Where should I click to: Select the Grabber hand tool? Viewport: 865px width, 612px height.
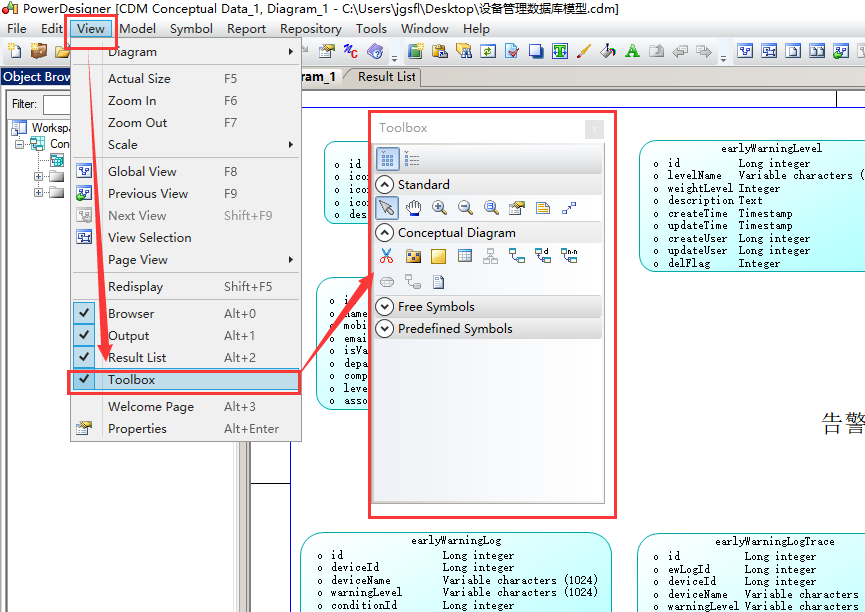tap(413, 208)
